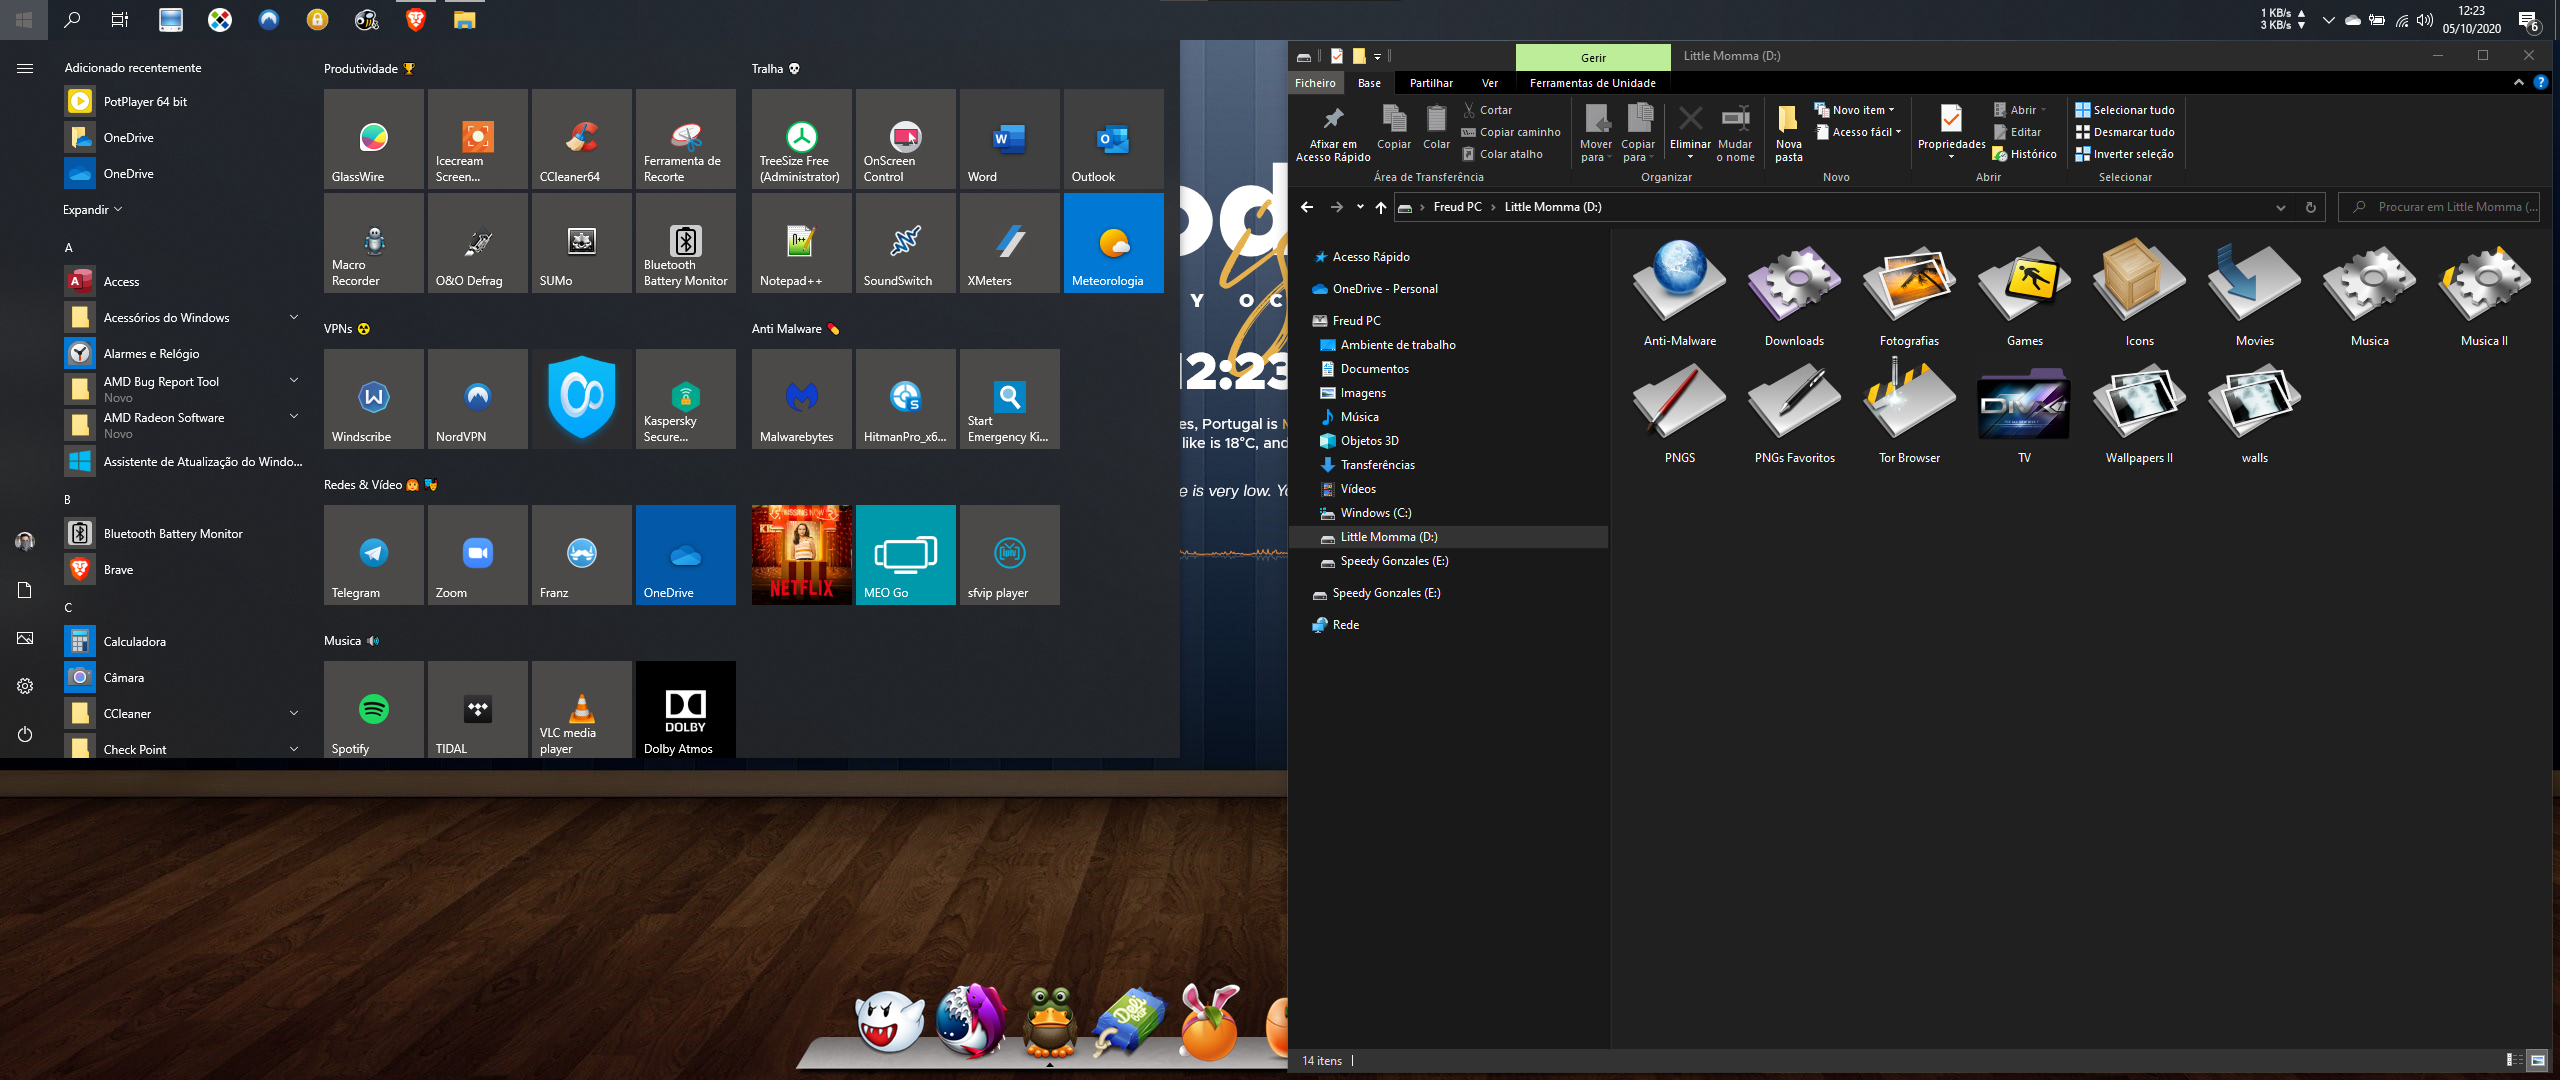2560x1080 pixels.
Task: Click Copiar caminho in the ribbon
Action: pyautogui.click(x=1519, y=132)
